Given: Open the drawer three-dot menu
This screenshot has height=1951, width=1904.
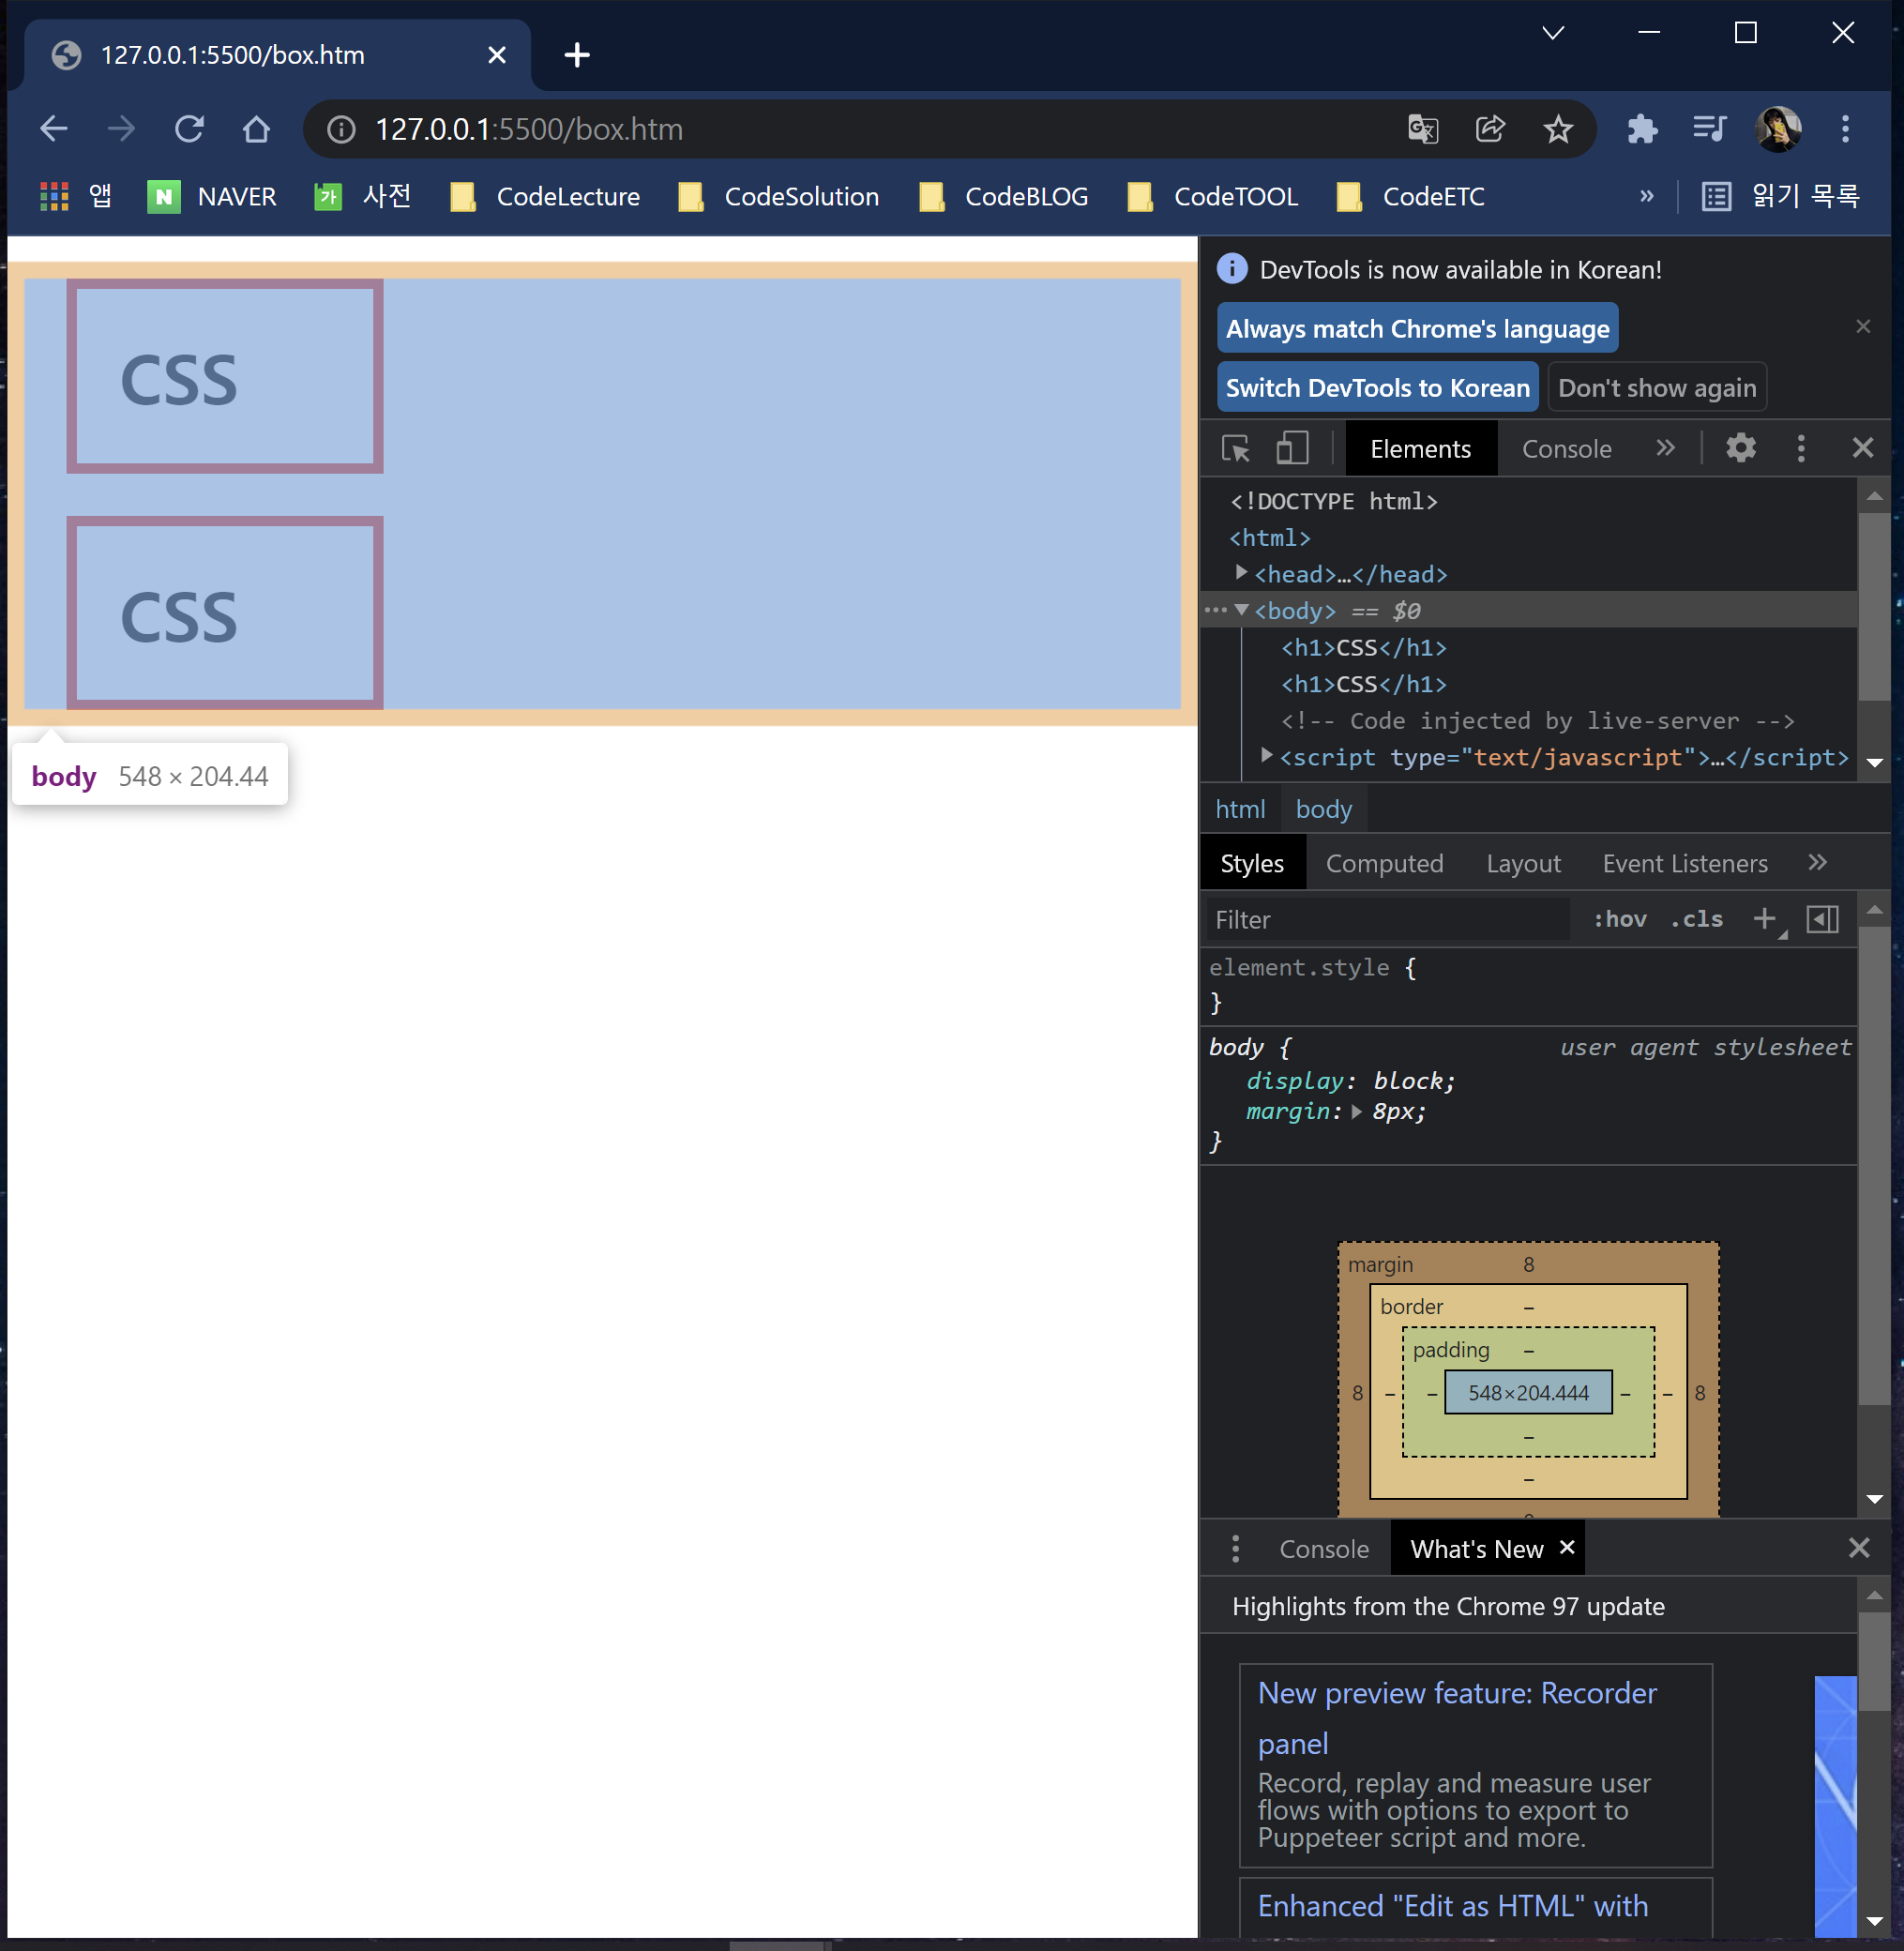Looking at the screenshot, I should pos(1236,1548).
